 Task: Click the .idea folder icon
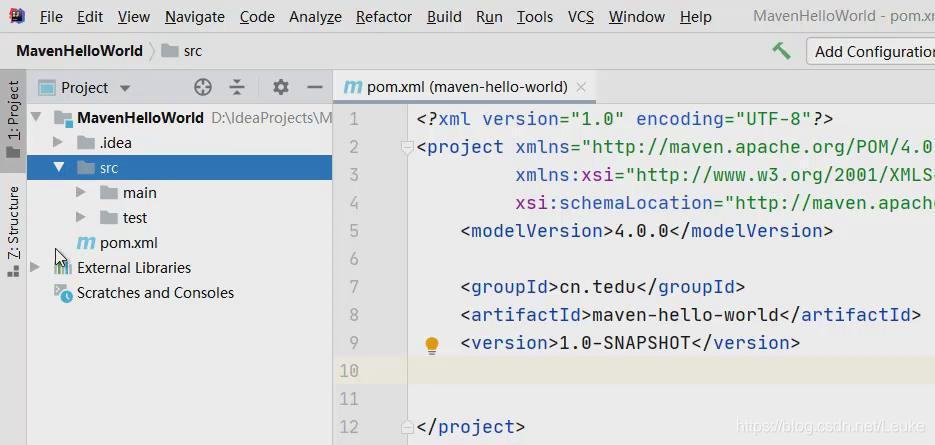point(86,143)
